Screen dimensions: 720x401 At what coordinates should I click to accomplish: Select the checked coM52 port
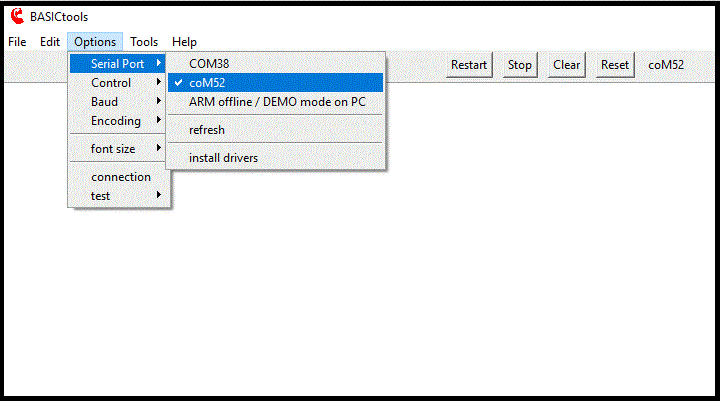pyautogui.click(x=207, y=83)
